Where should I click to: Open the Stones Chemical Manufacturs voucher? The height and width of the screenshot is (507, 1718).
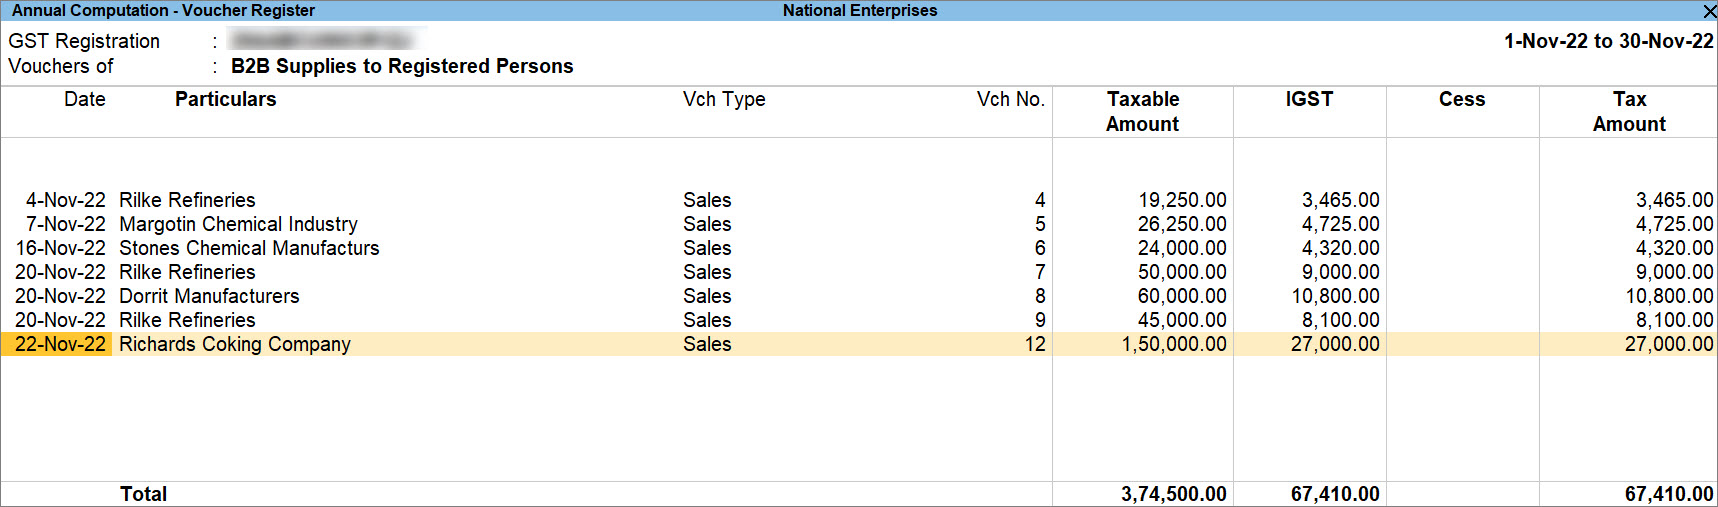click(859, 248)
